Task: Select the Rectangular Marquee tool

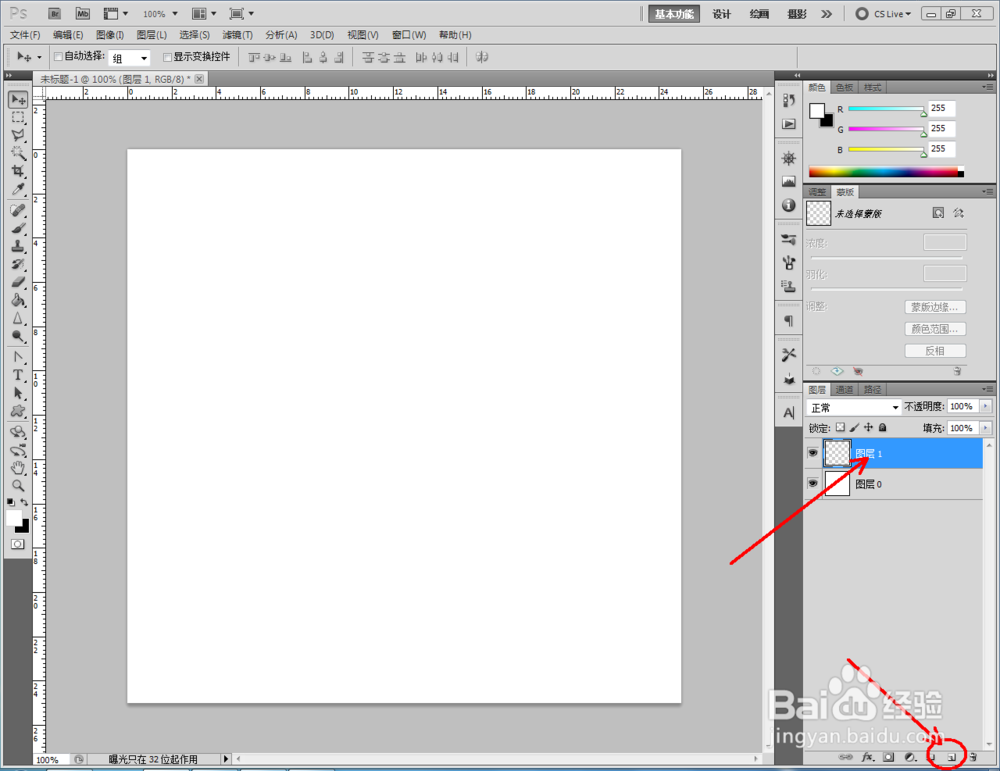Action: 18,117
